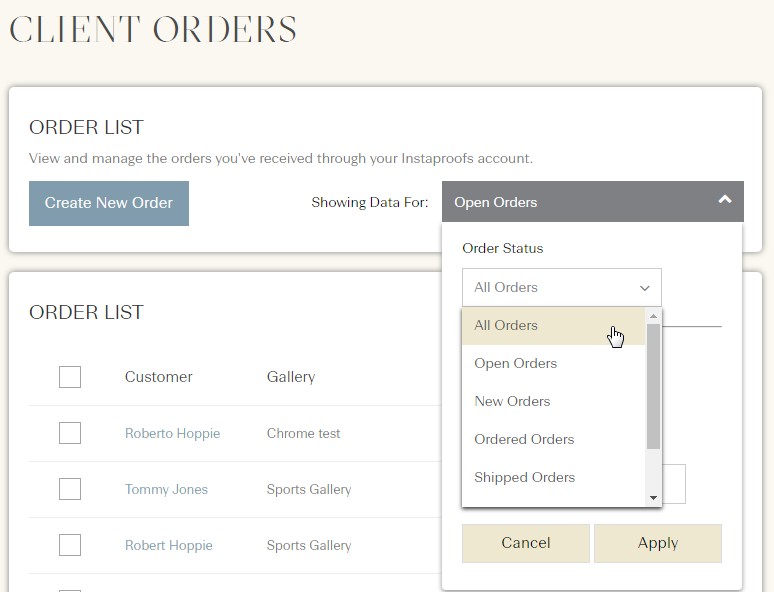Click the chevron-up icon on Open Orders

point(725,200)
